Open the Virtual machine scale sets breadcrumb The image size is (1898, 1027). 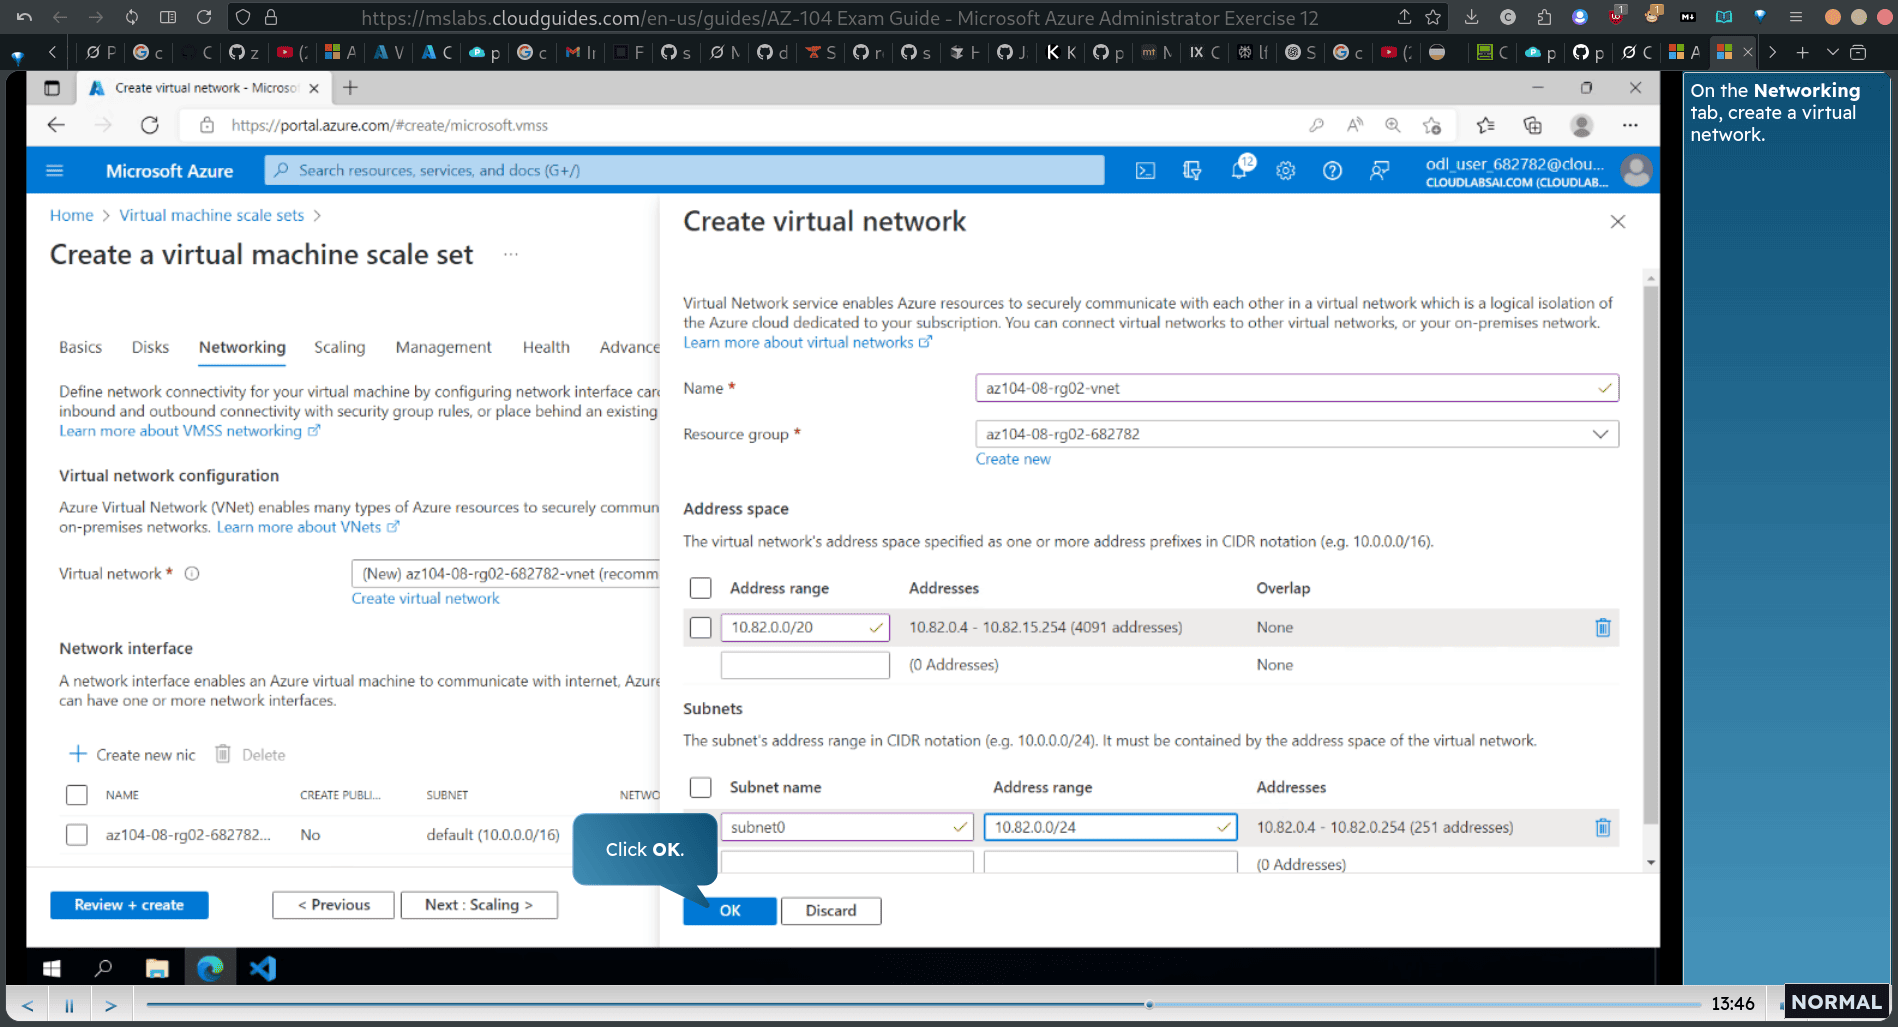point(211,215)
